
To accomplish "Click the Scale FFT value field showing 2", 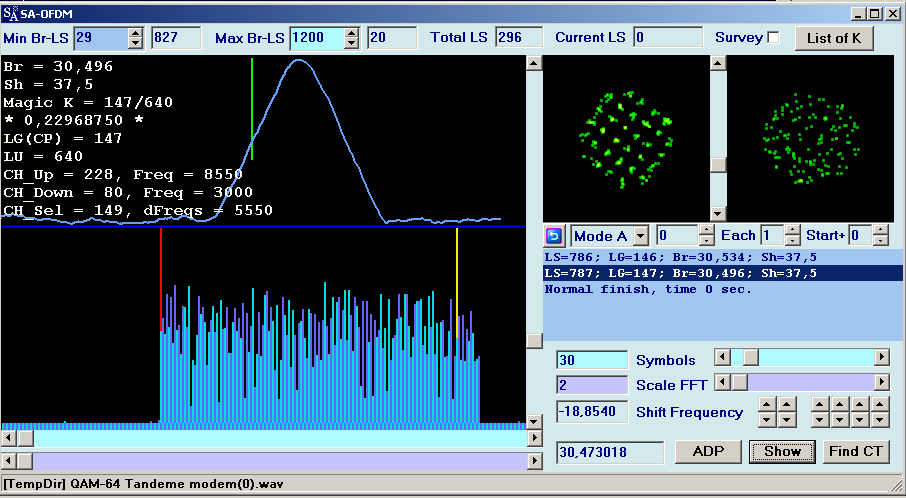I will pos(592,385).
